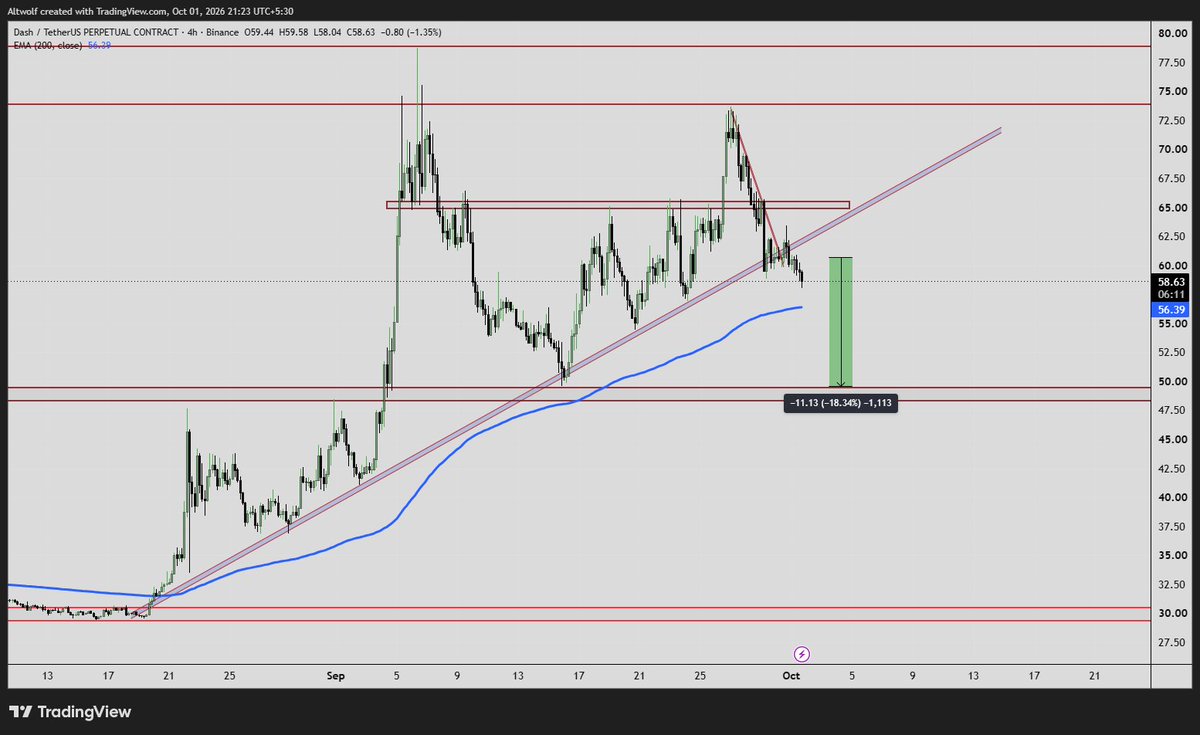
Task: Click the 65.00 price axis label
Action: [1173, 207]
